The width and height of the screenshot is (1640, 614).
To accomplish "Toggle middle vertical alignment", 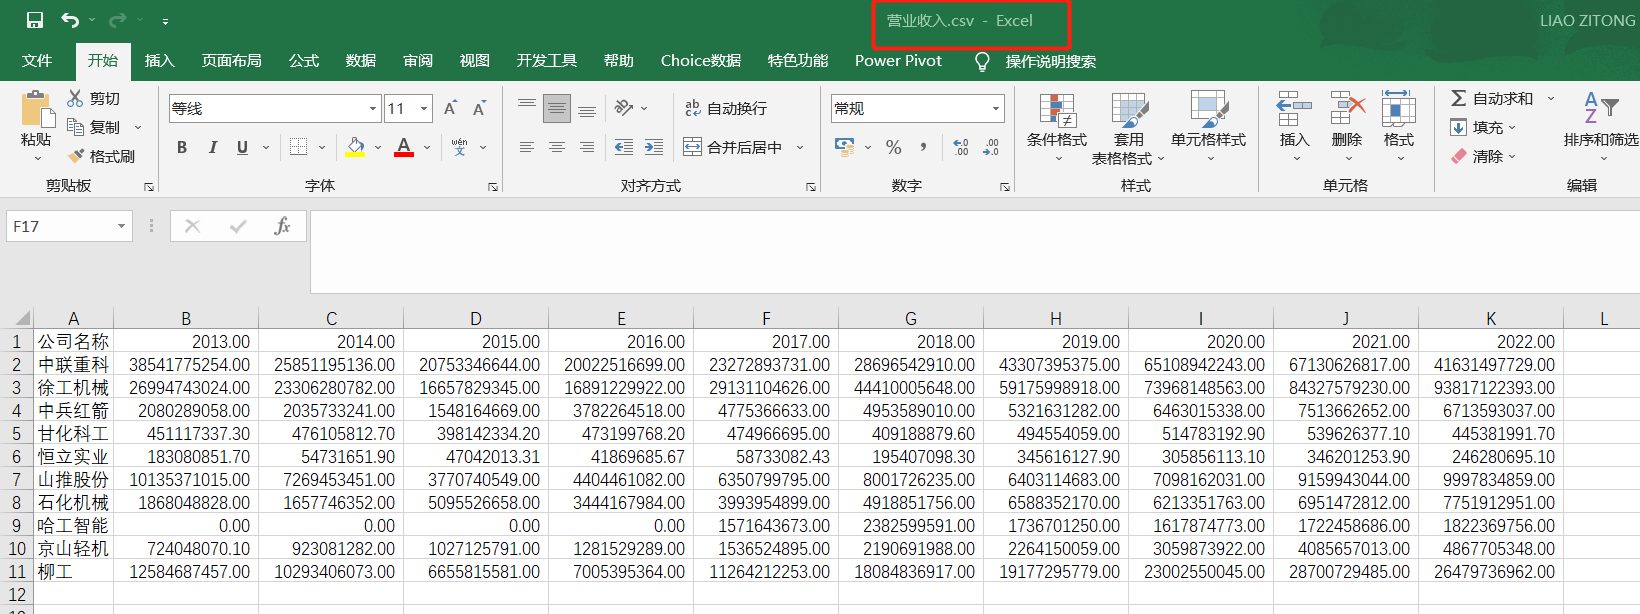I will point(557,108).
